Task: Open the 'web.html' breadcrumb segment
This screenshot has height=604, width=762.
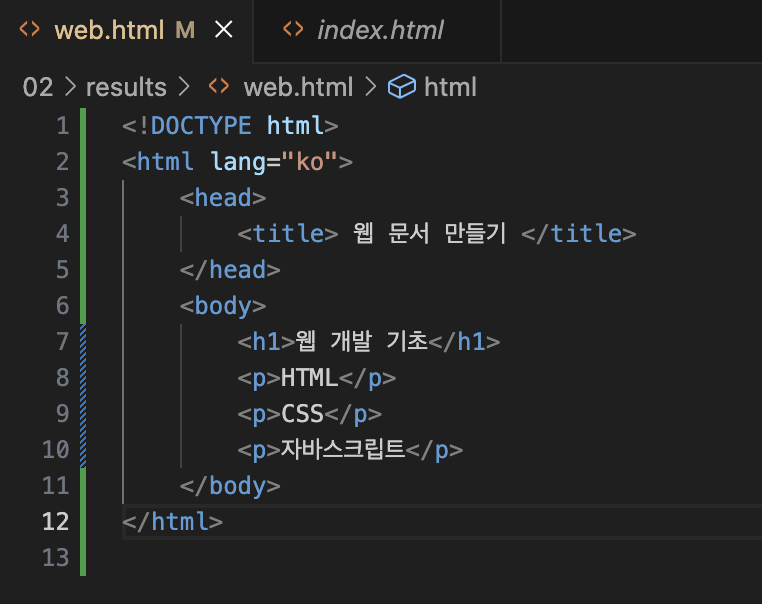Action: pos(298,87)
